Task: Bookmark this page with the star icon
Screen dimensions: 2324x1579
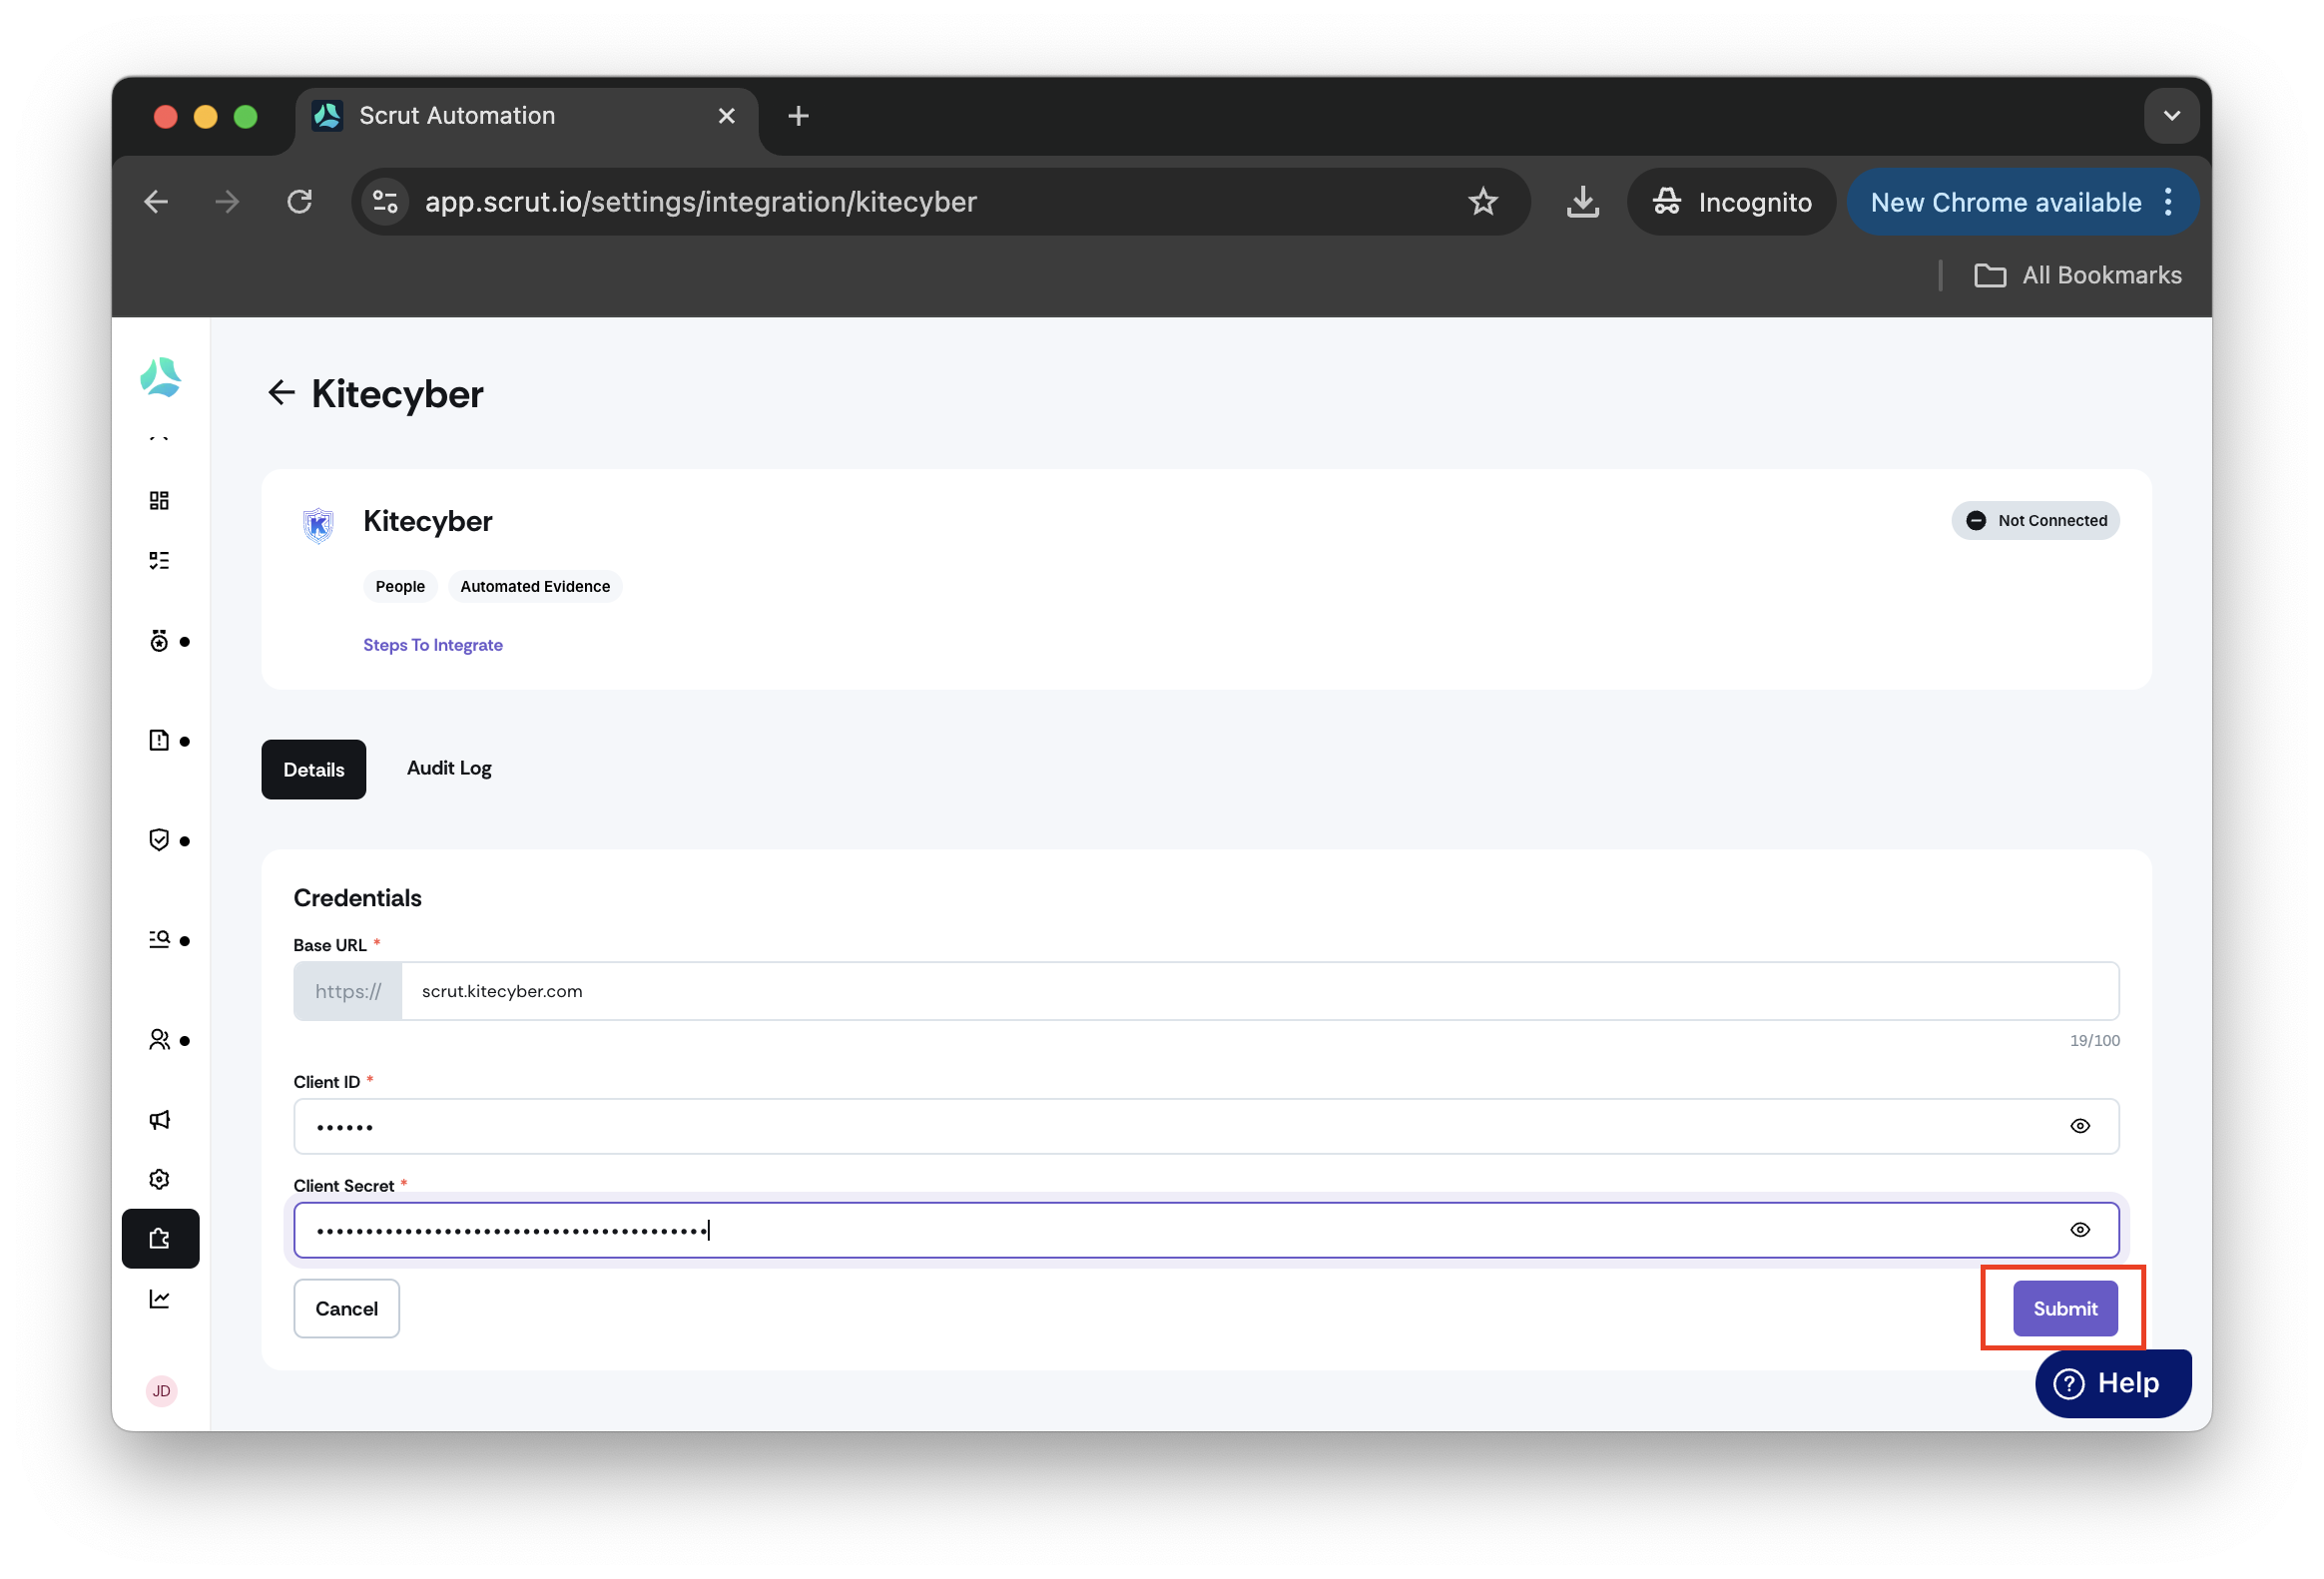Action: point(1483,202)
